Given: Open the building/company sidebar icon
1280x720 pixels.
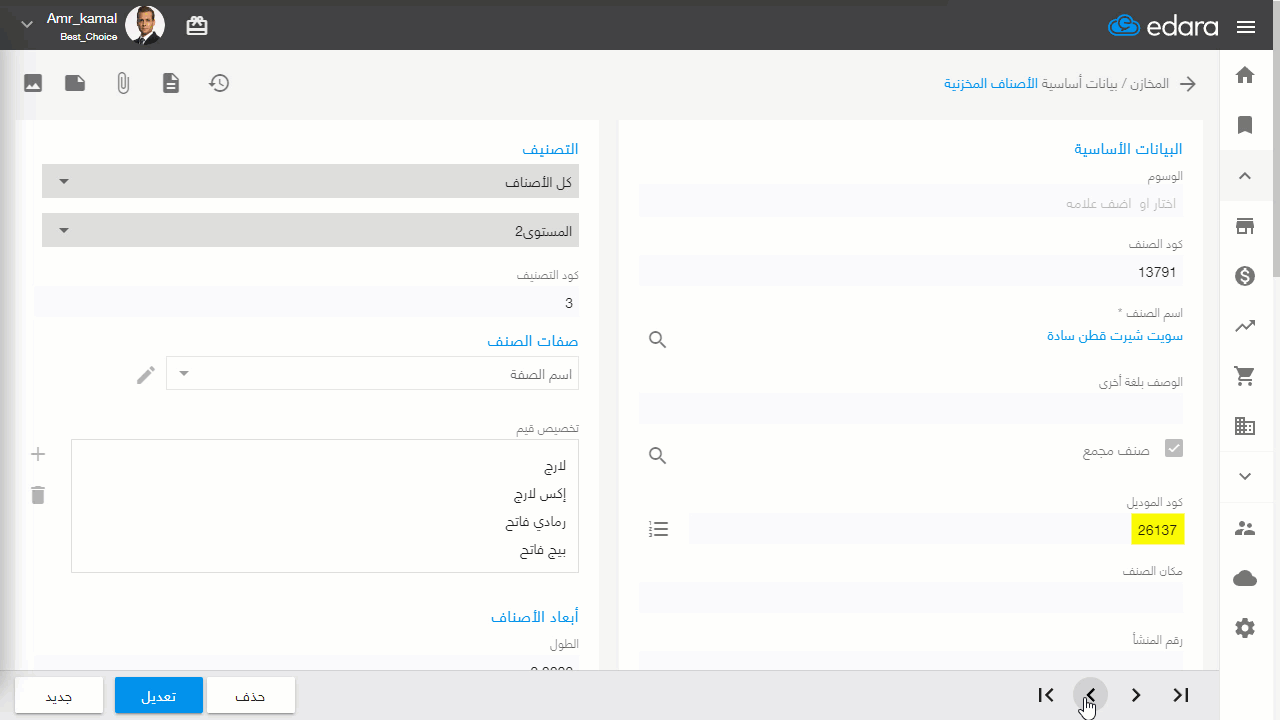Looking at the screenshot, I should click(1245, 426).
